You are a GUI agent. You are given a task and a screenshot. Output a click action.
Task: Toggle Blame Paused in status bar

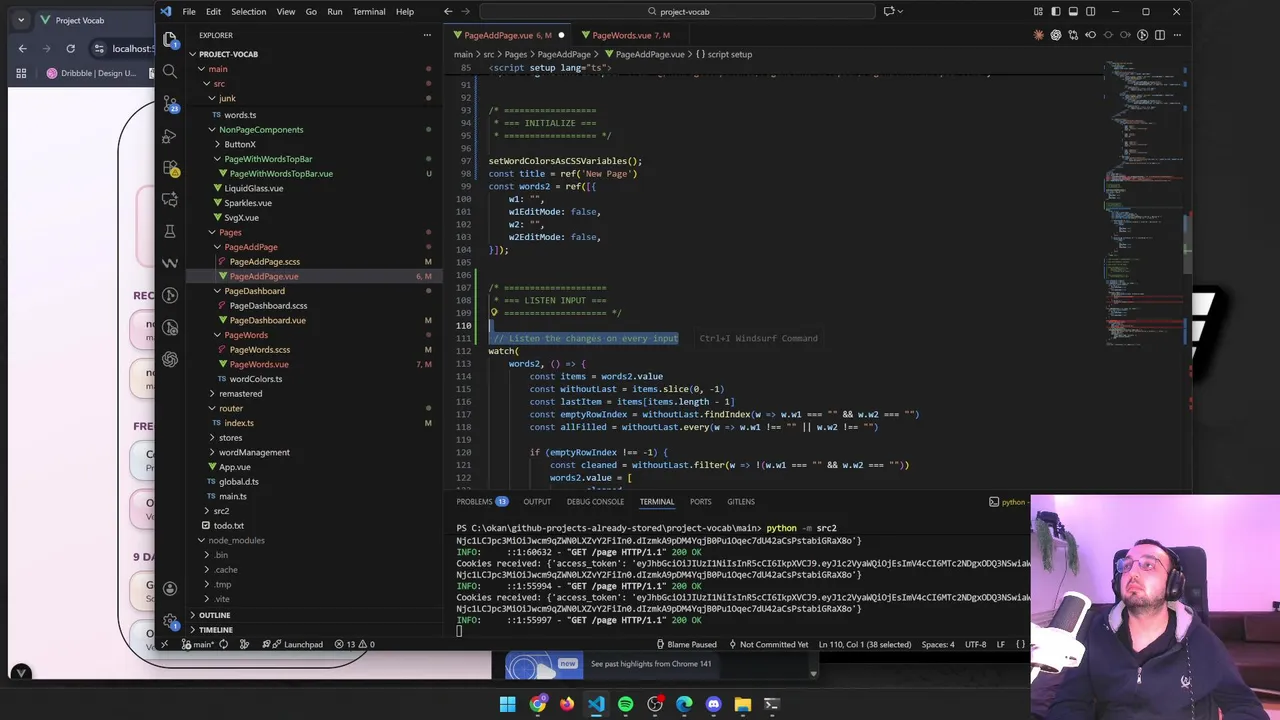(686, 644)
